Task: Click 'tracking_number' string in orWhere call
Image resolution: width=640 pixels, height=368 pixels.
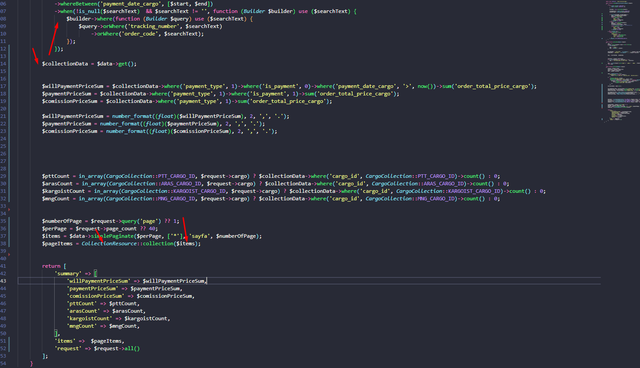Action: click(x=155, y=26)
